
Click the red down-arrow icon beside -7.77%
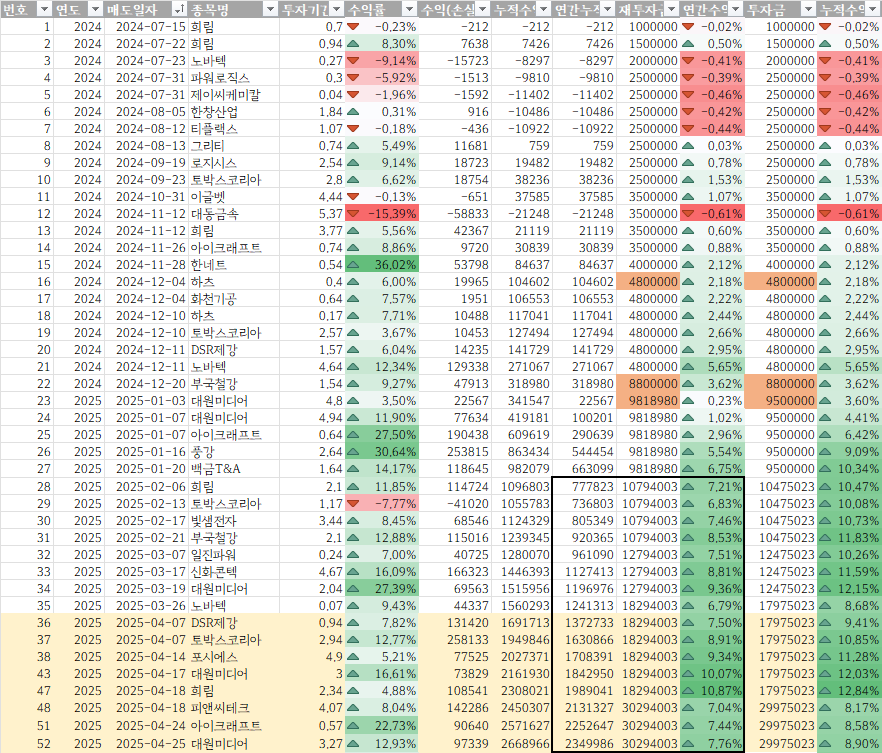[x=353, y=504]
